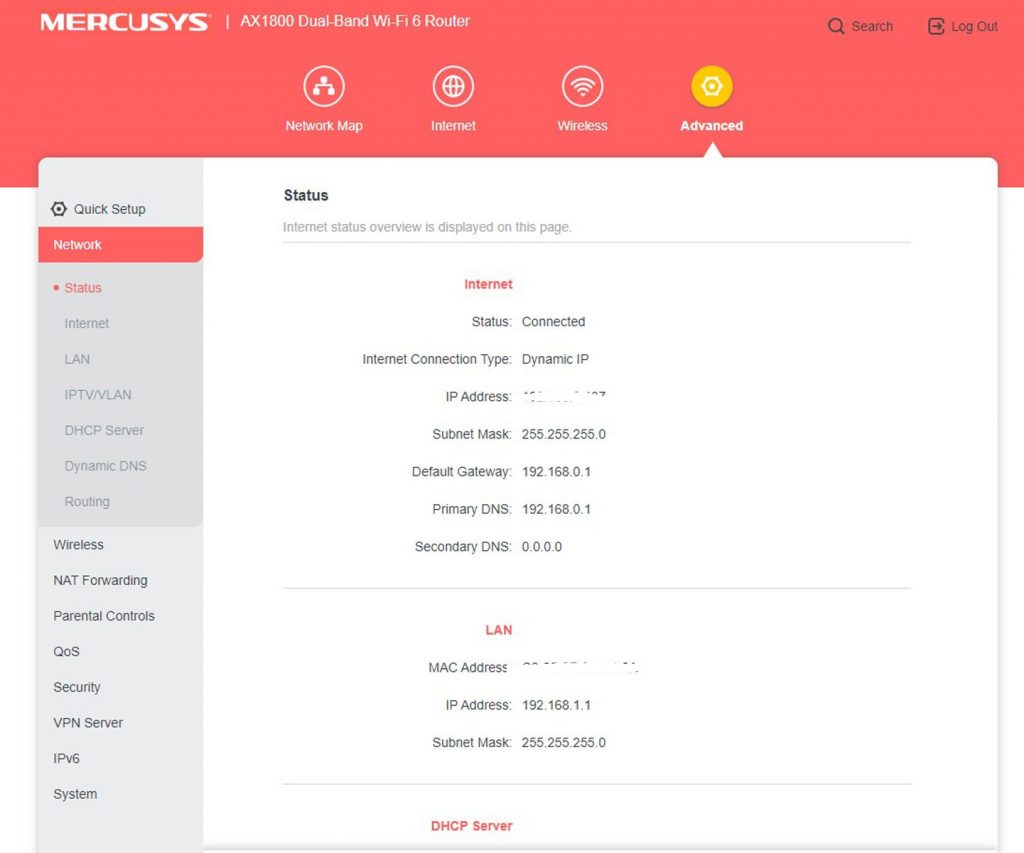
Task: Expand the System section
Action: tap(75, 794)
